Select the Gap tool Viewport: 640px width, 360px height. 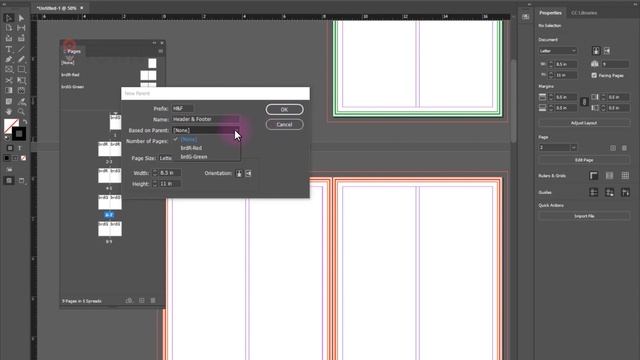(21, 28)
